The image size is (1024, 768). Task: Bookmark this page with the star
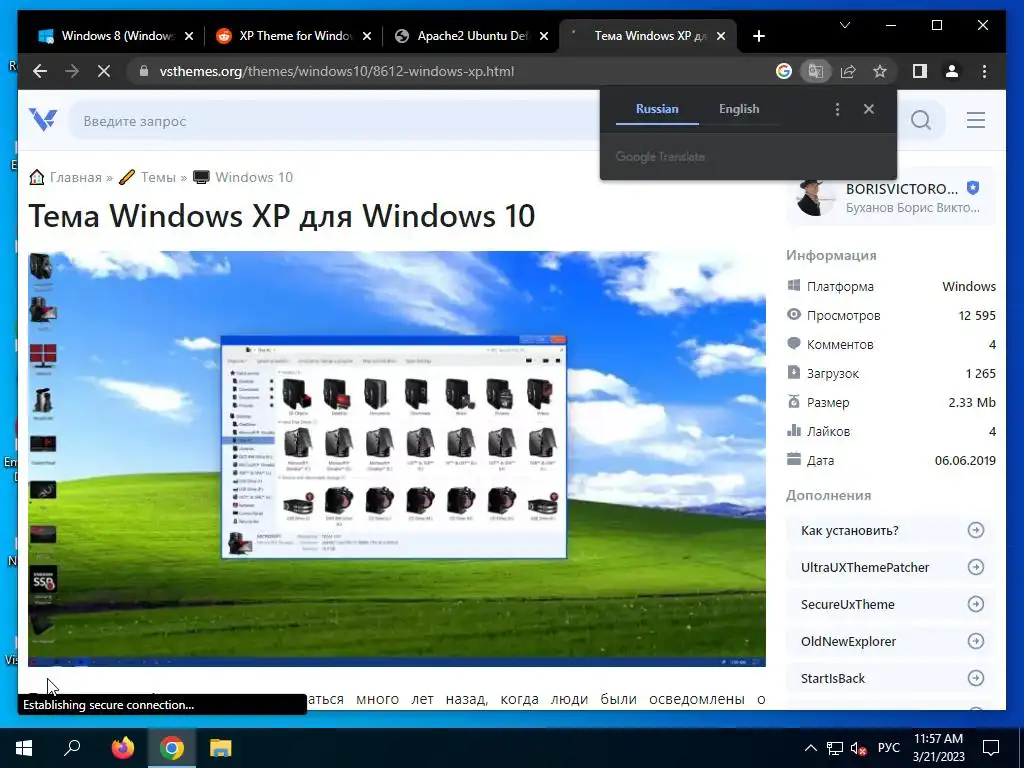tap(880, 71)
